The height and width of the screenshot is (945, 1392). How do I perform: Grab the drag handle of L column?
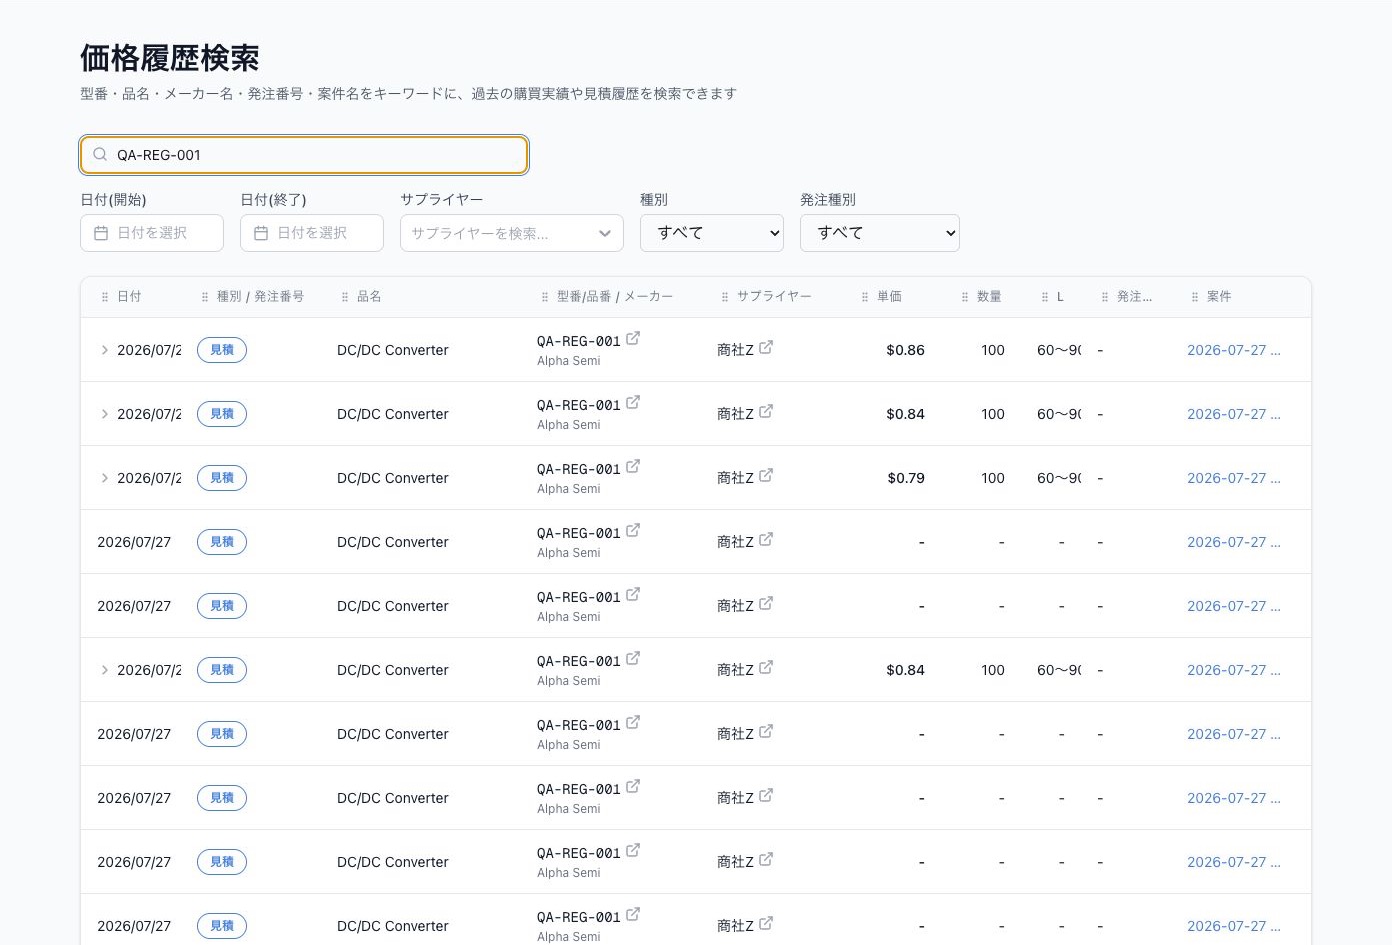(x=1045, y=297)
